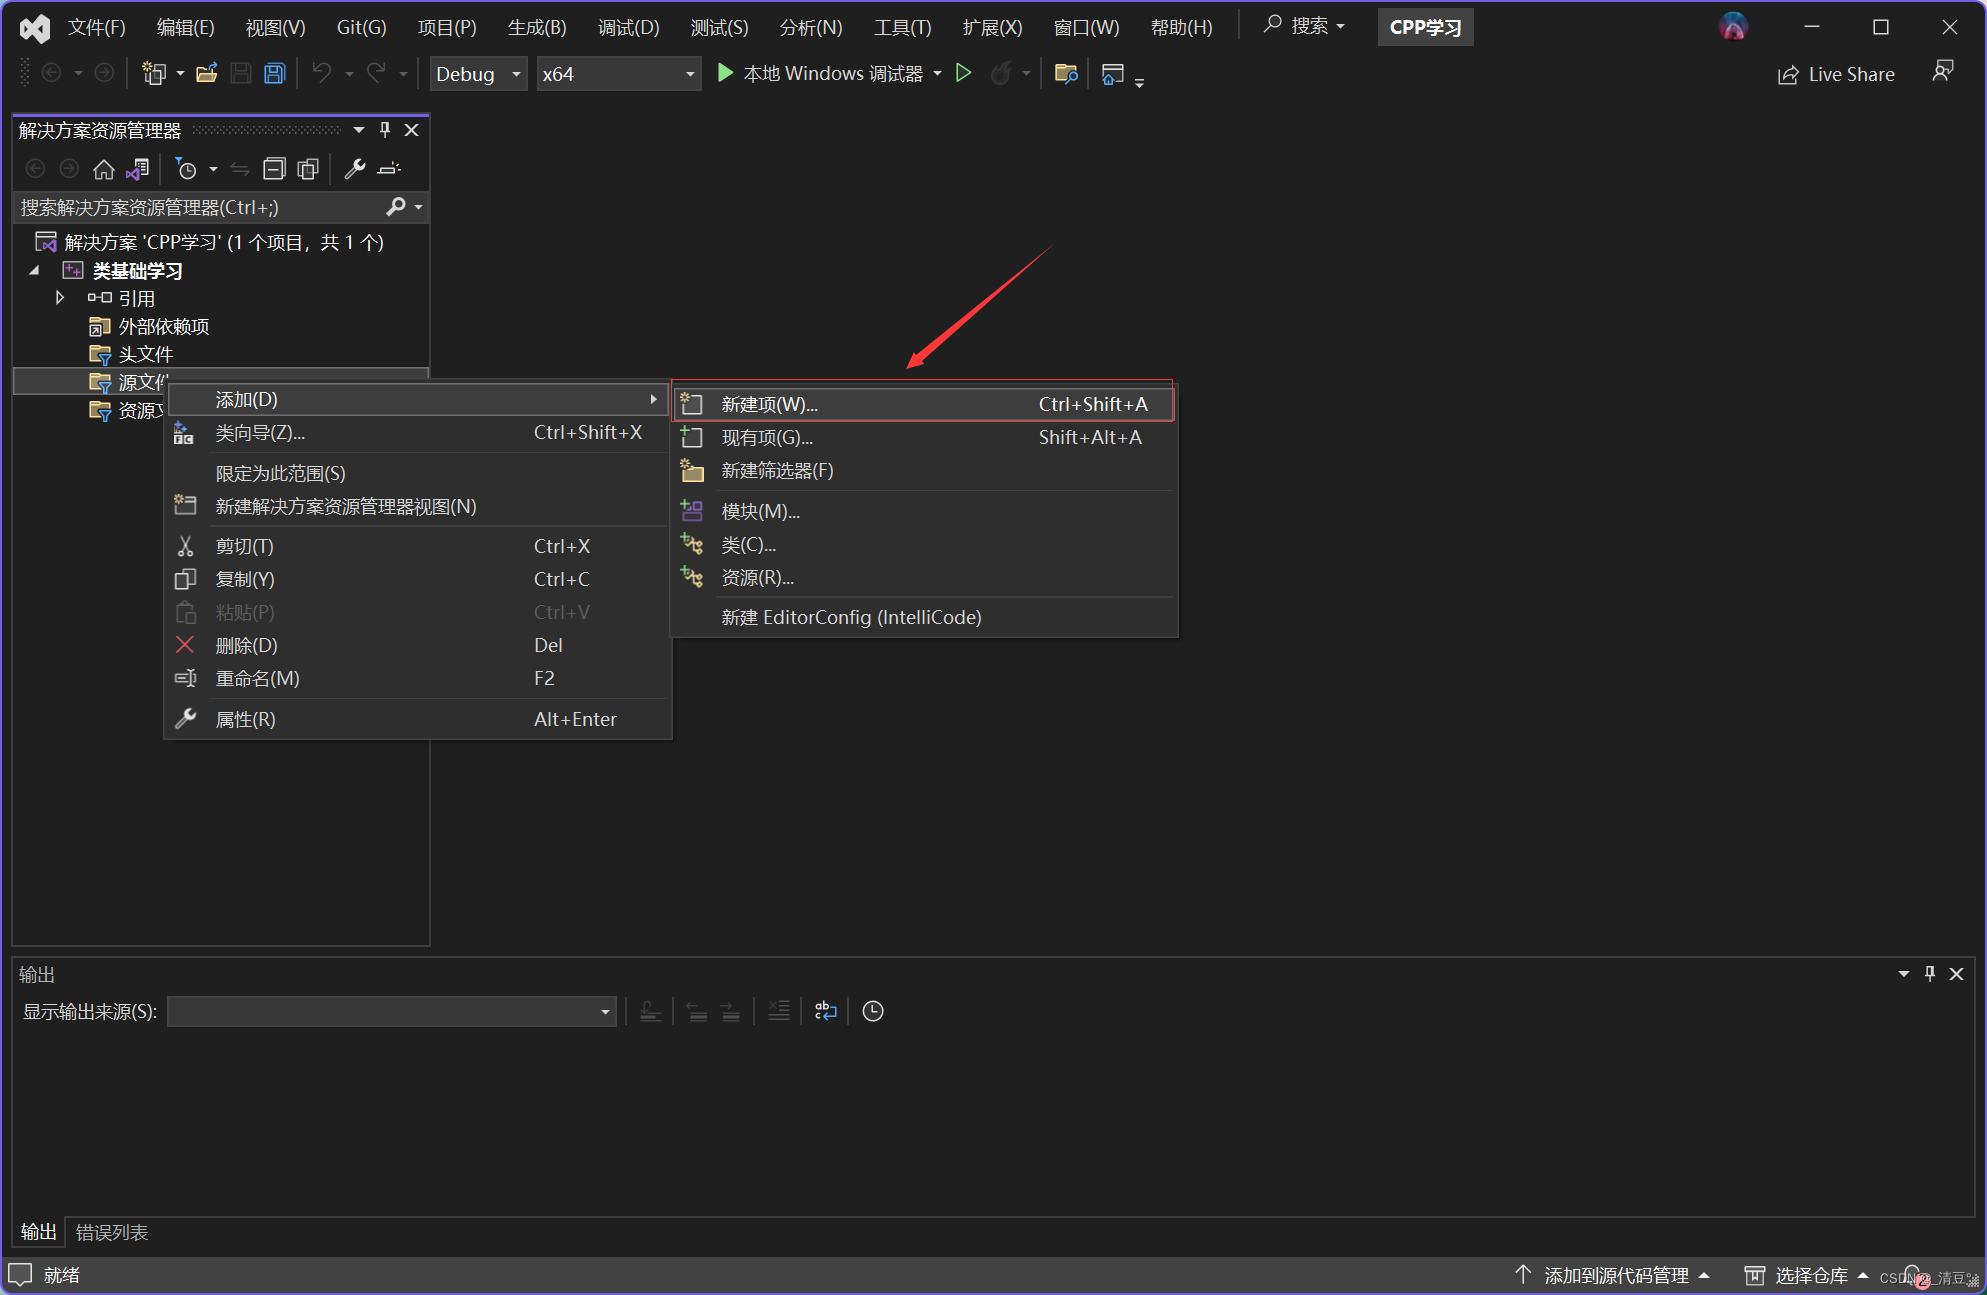This screenshot has width=1987, height=1295.
Task: Select the 外部依赖项 tree item
Action: tap(164, 326)
